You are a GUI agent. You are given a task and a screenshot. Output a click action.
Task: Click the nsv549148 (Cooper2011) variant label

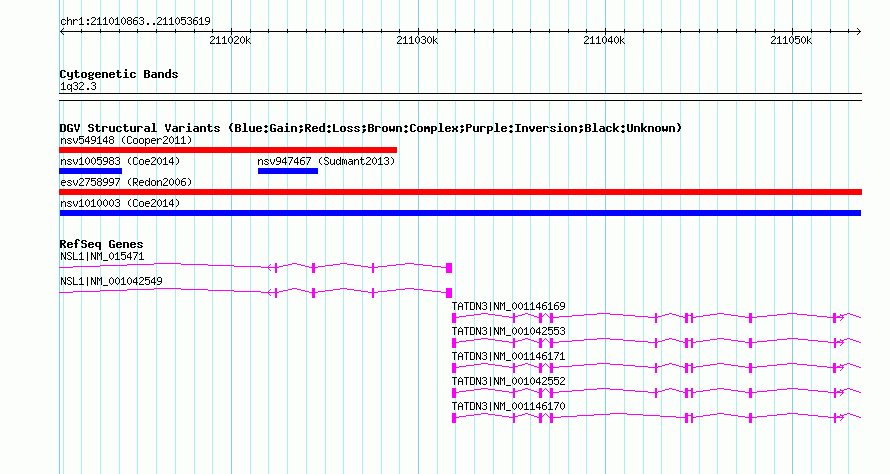coord(126,140)
